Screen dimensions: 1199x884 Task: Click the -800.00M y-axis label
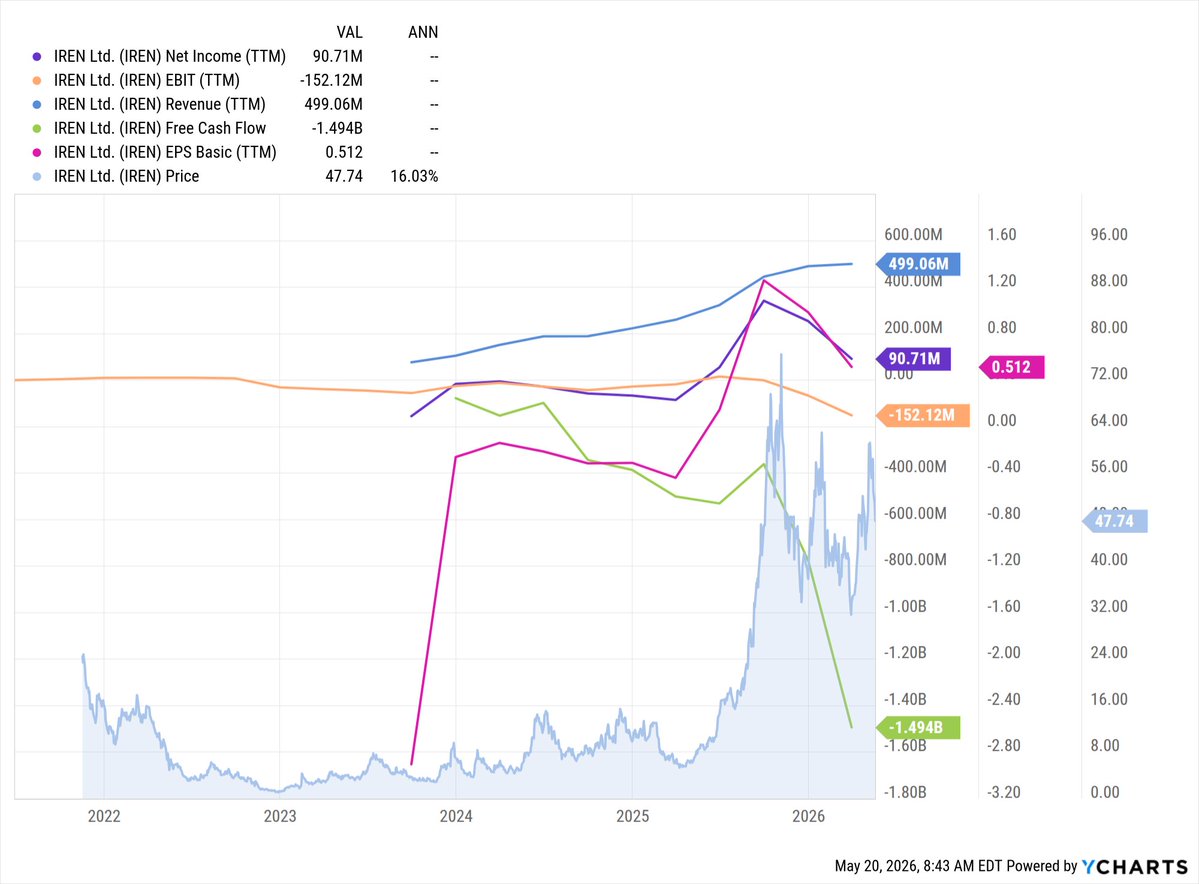click(x=915, y=560)
